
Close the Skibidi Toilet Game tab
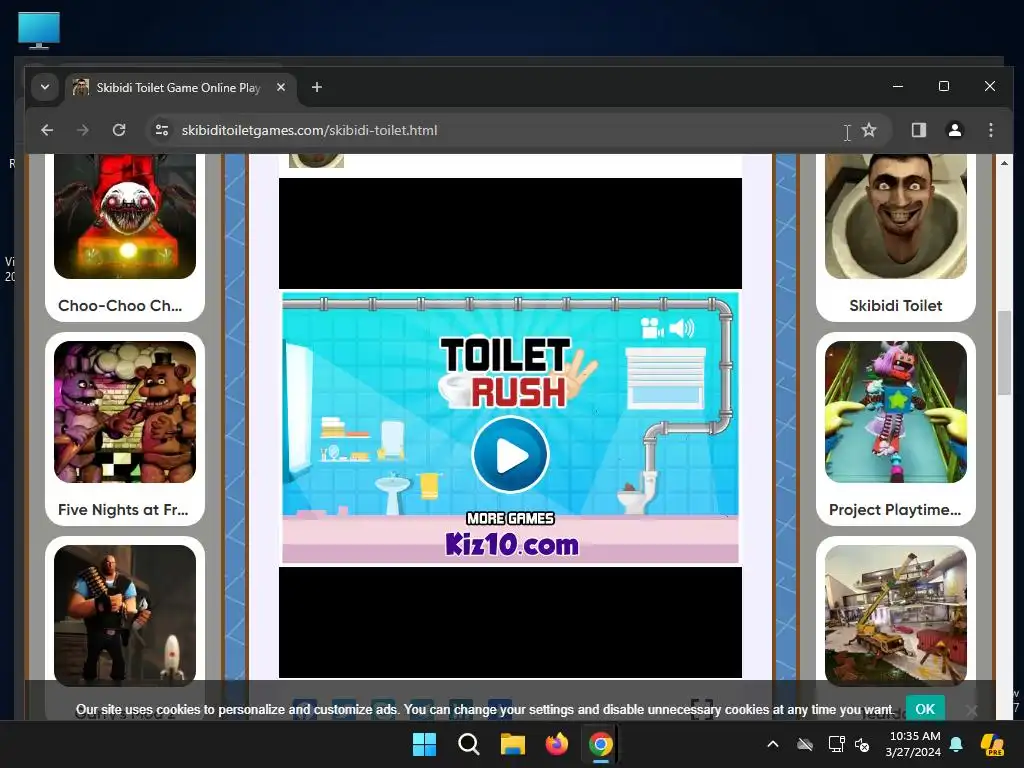(281, 87)
